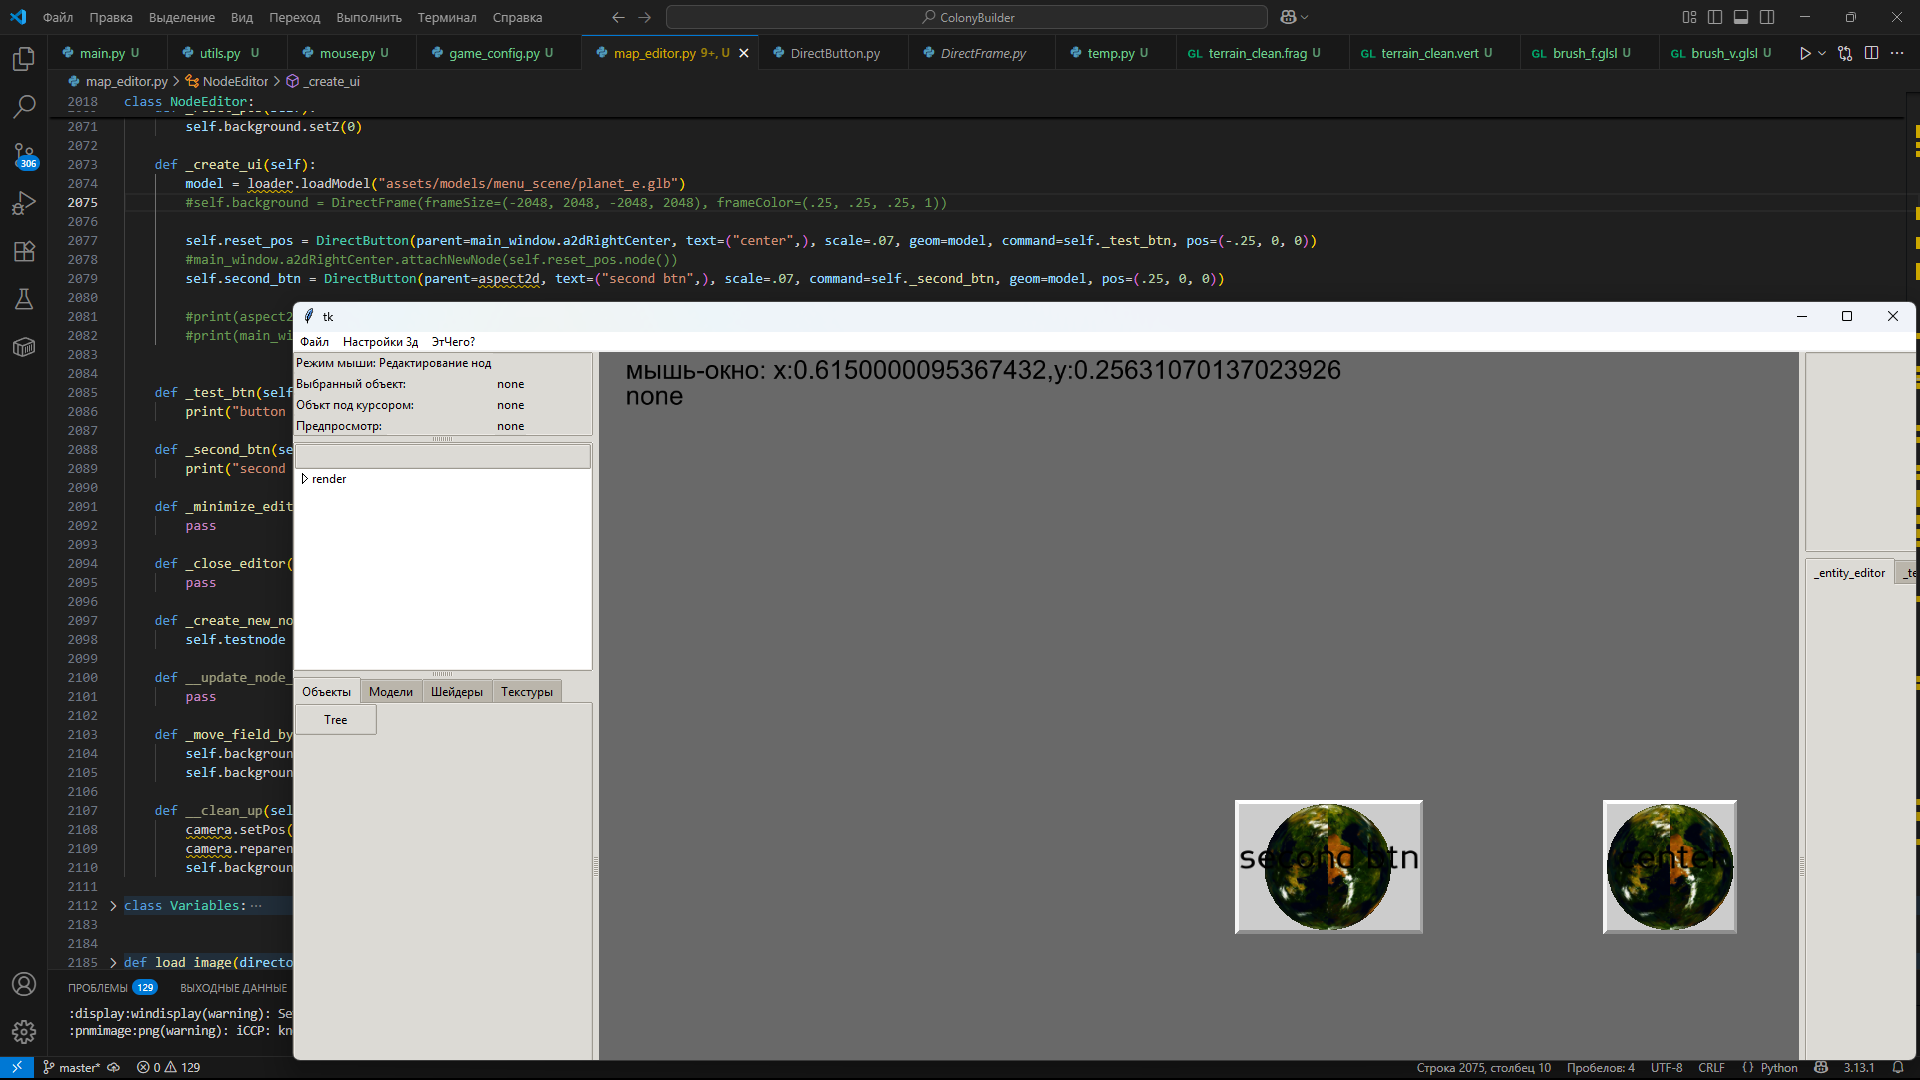Open the Accounts icon in sidebar

pos(24,984)
